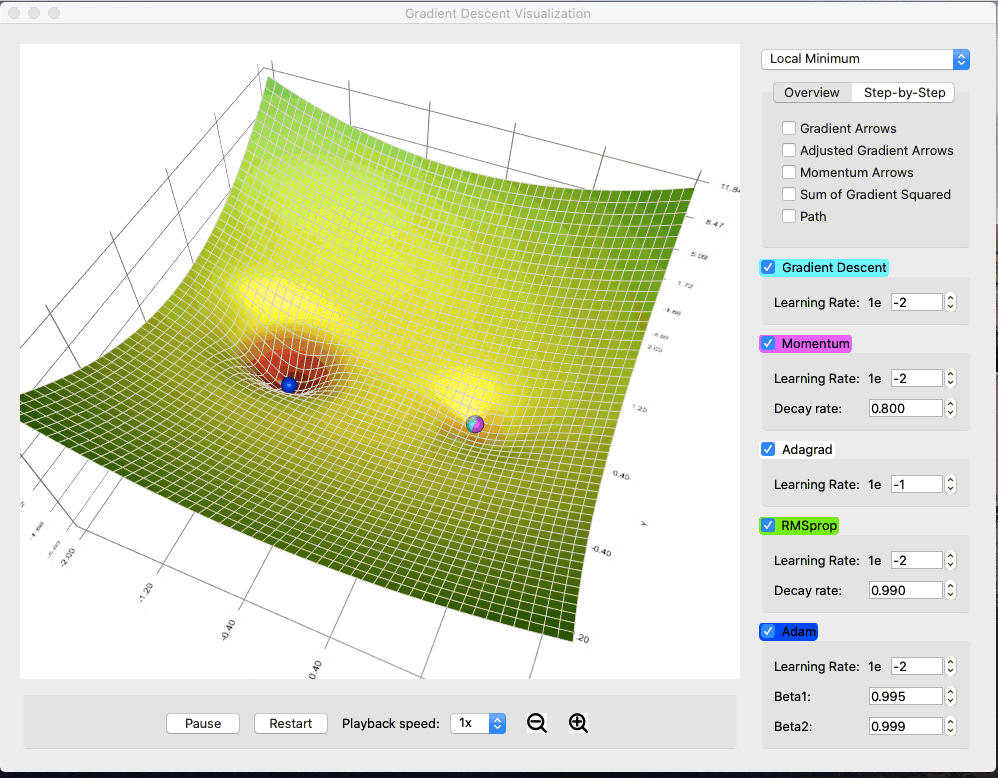
Task: Click the multicolored ball near the yellow bump
Action: [x=475, y=424]
